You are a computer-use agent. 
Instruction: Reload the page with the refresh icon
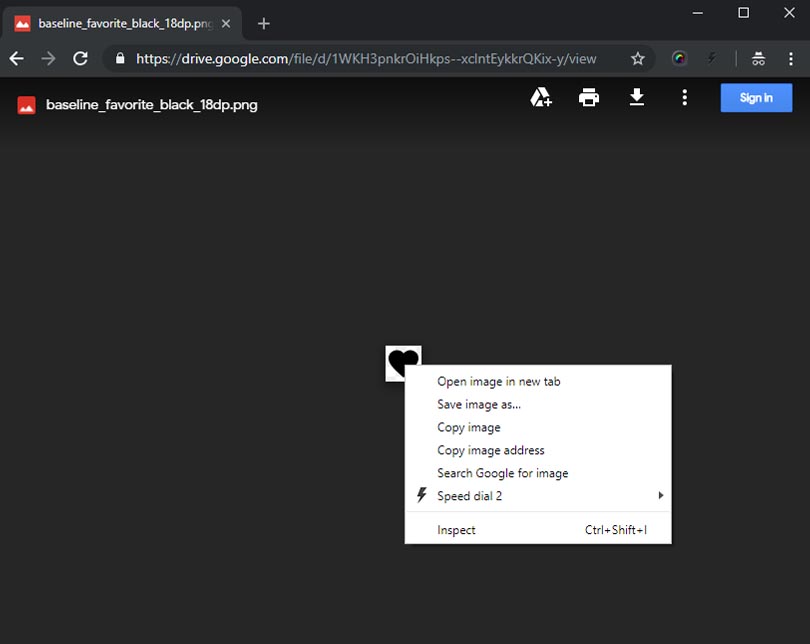(x=80, y=58)
